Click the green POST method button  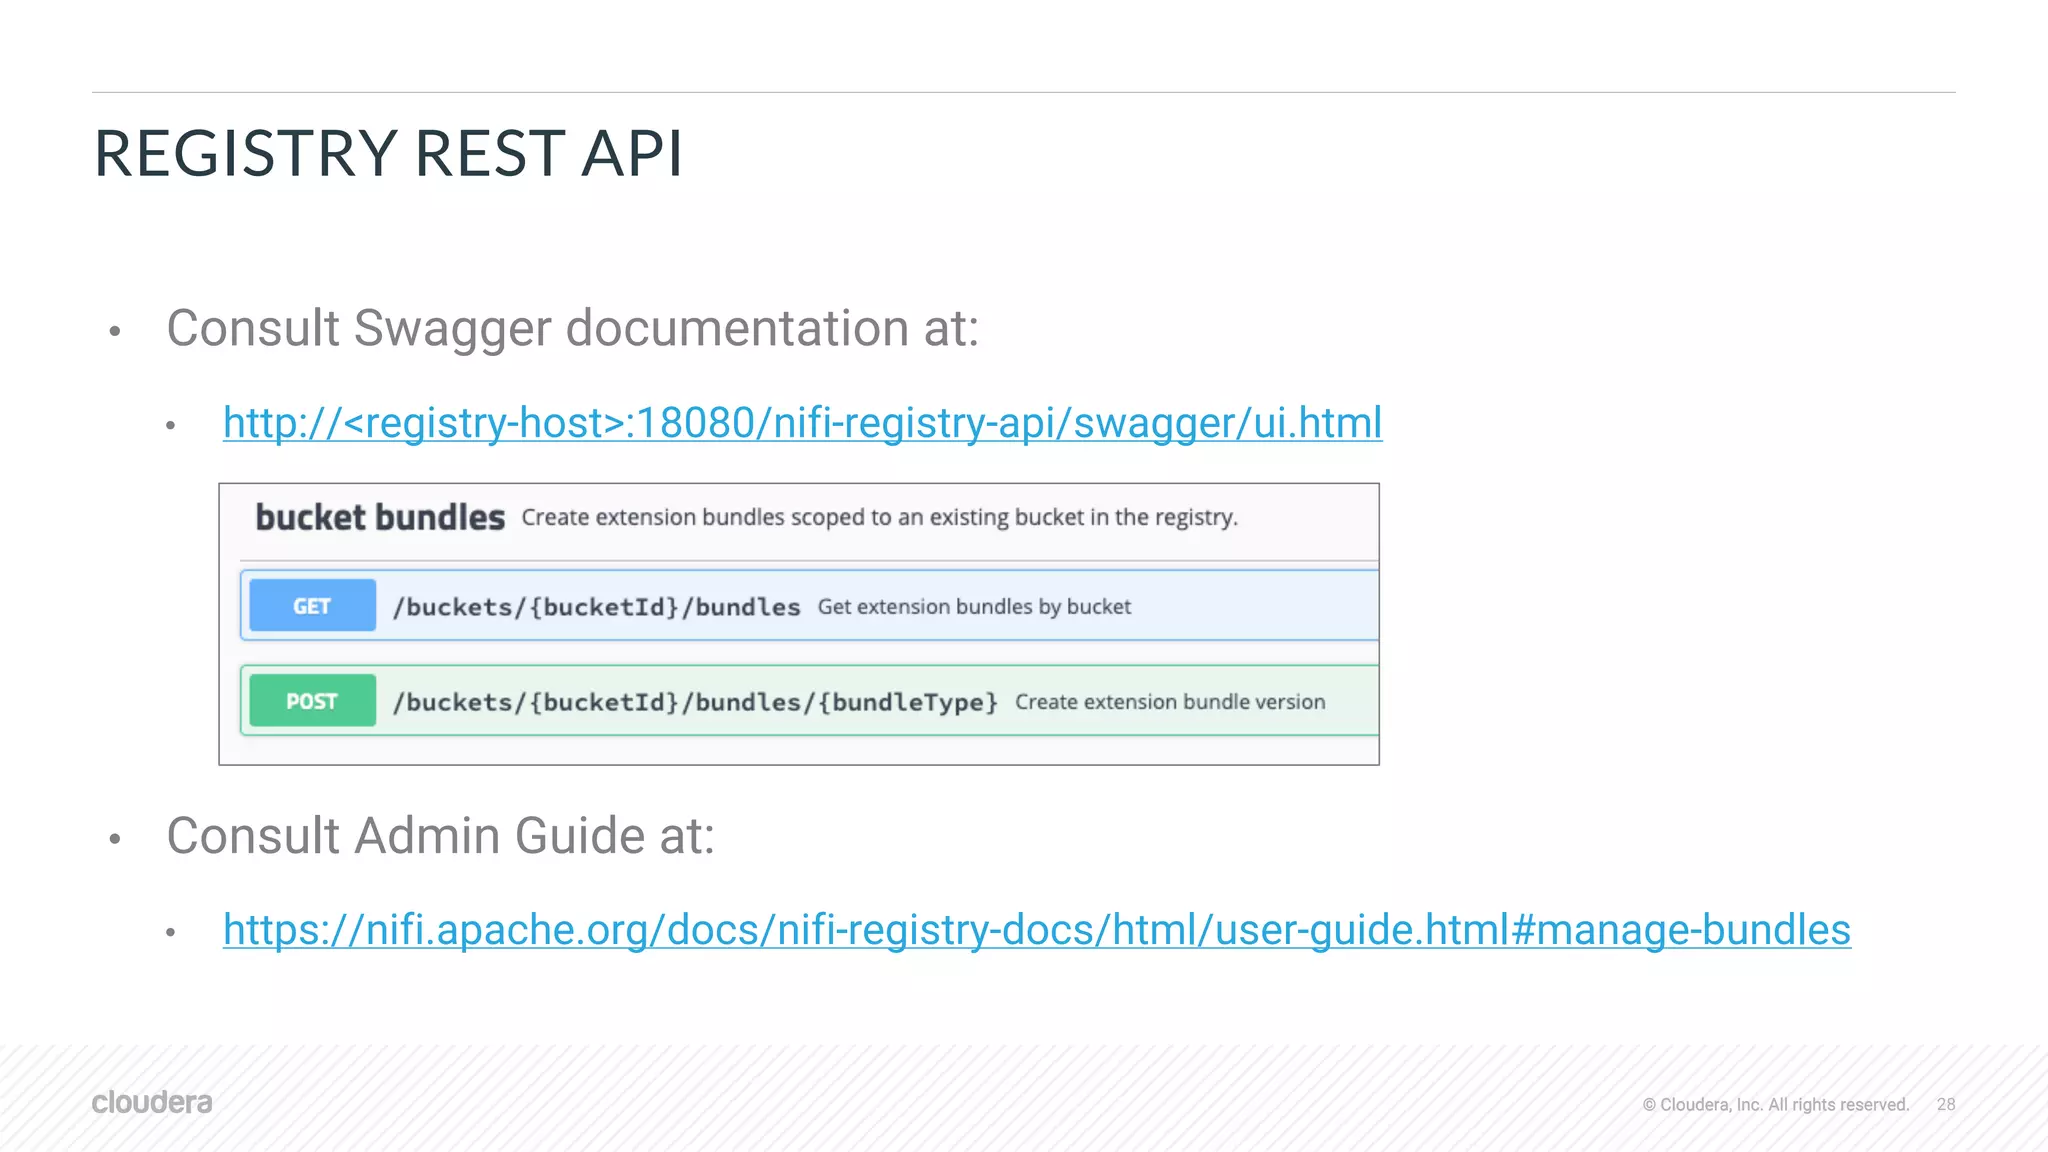312,701
